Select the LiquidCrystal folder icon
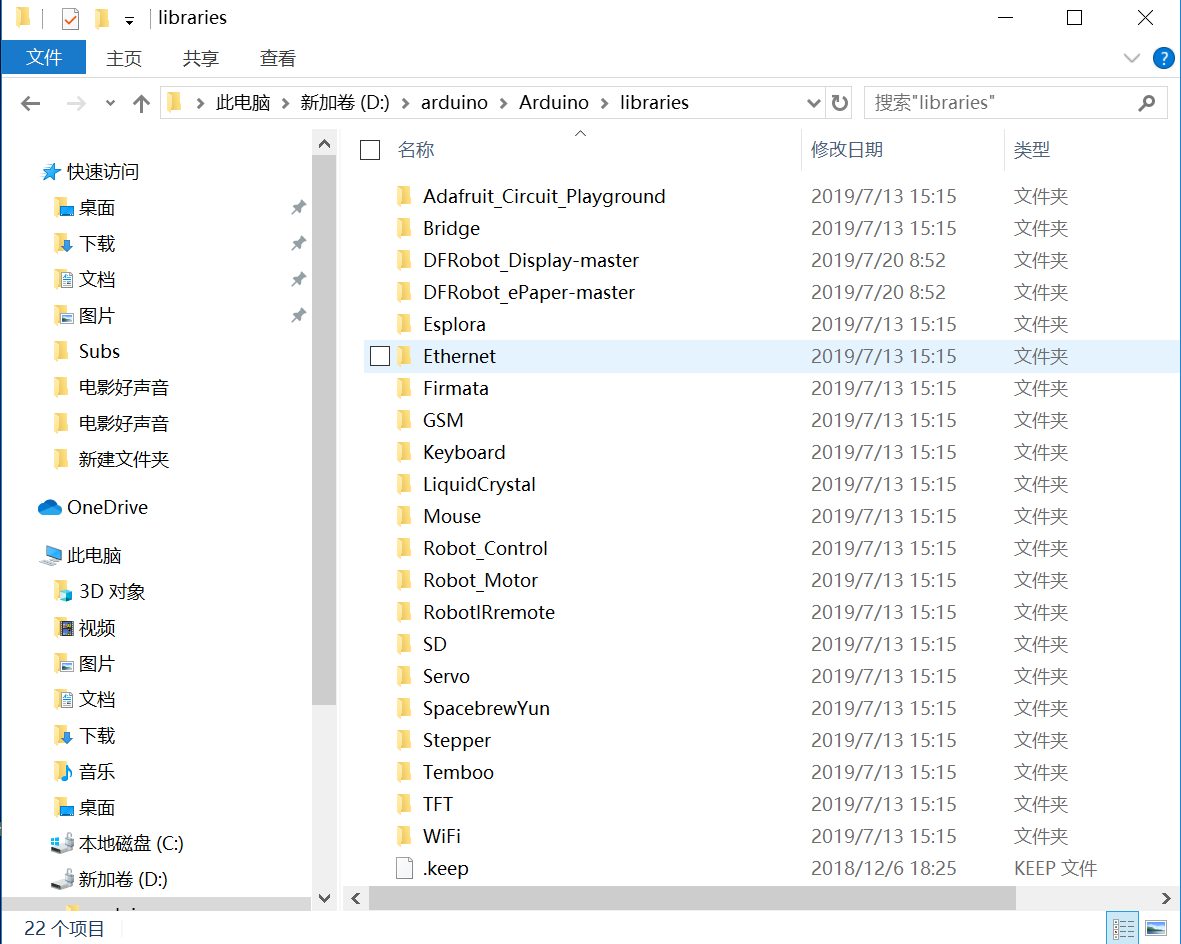This screenshot has width=1181, height=944. [x=404, y=484]
